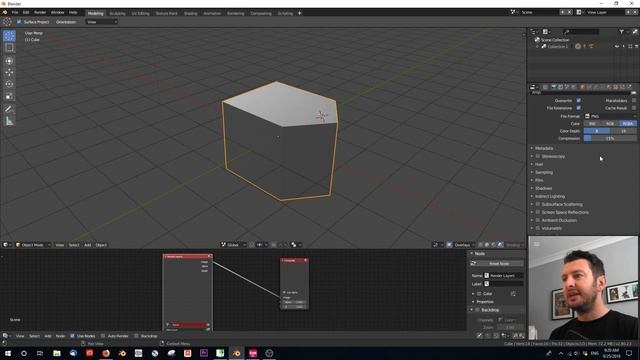The width and height of the screenshot is (640, 360).
Task: Switch to the Modeling workspace tab
Action: click(x=96, y=13)
